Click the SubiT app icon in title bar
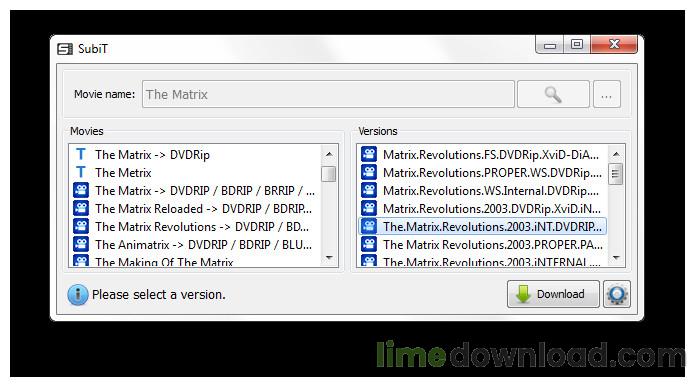 click(x=65, y=49)
